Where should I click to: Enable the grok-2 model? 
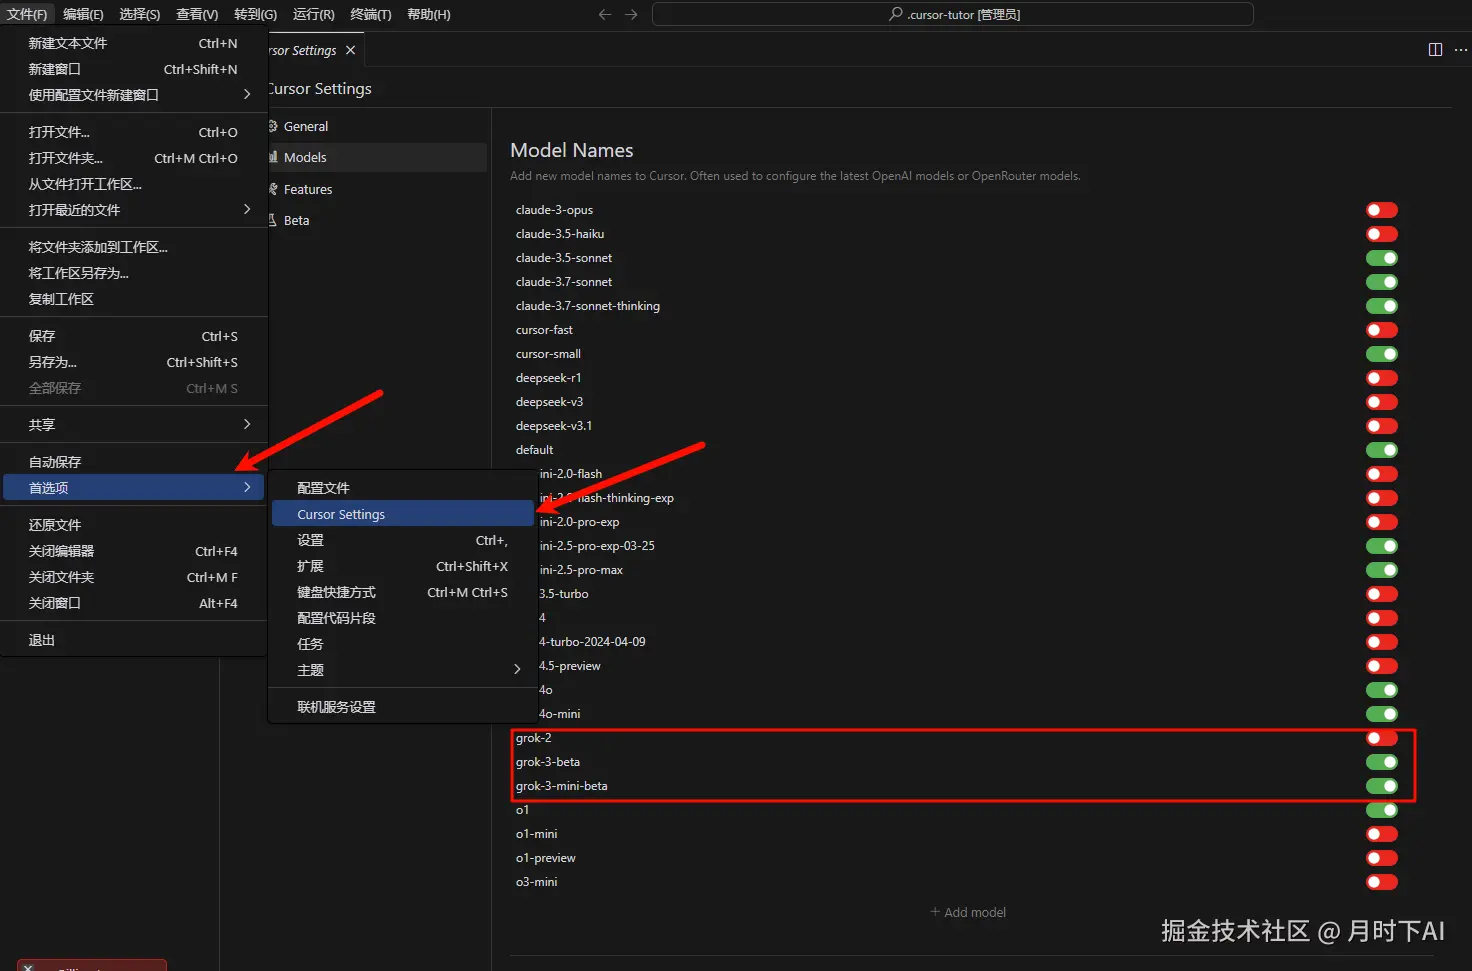[x=1382, y=738]
